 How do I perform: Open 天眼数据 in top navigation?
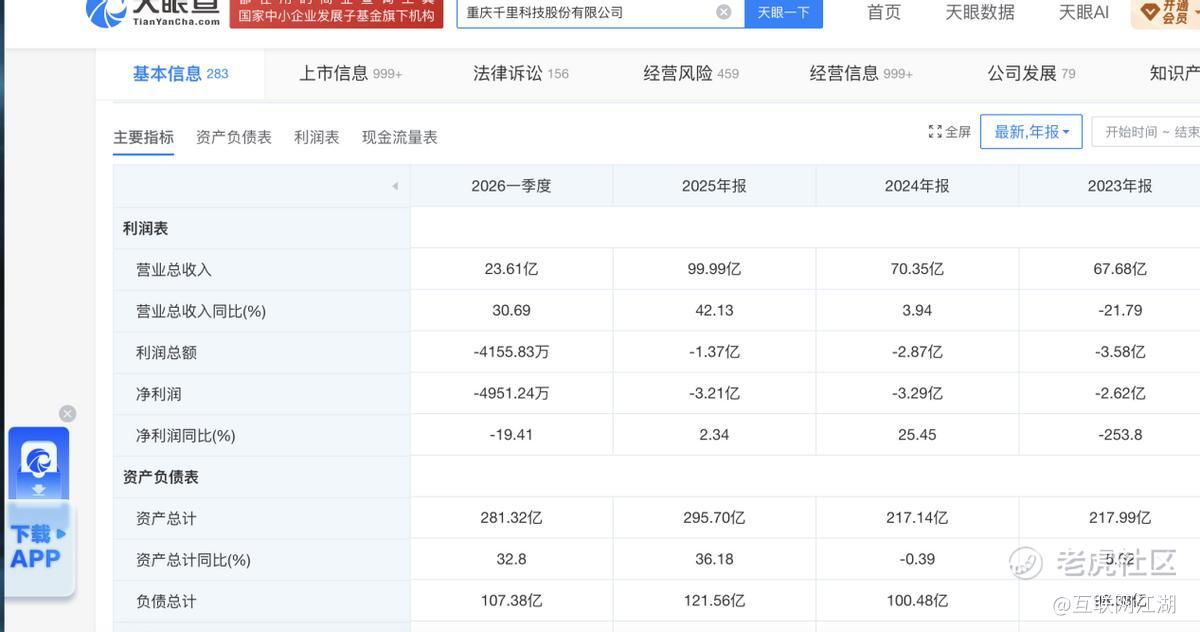click(x=980, y=12)
